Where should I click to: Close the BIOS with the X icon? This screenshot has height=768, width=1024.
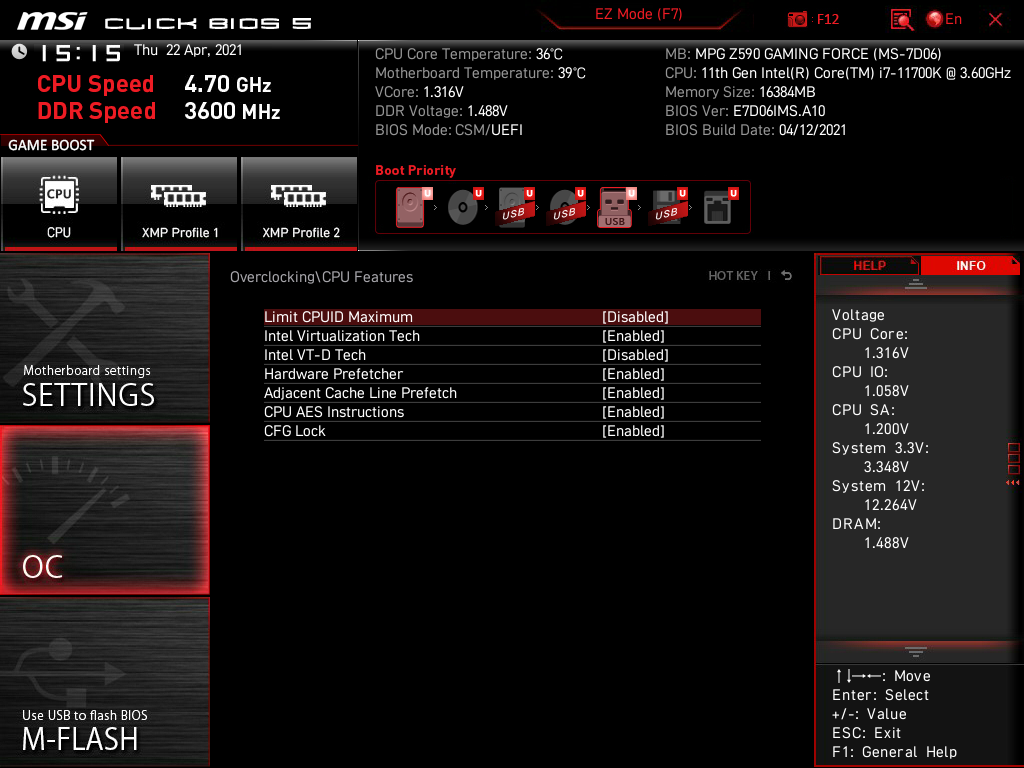[x=995, y=20]
